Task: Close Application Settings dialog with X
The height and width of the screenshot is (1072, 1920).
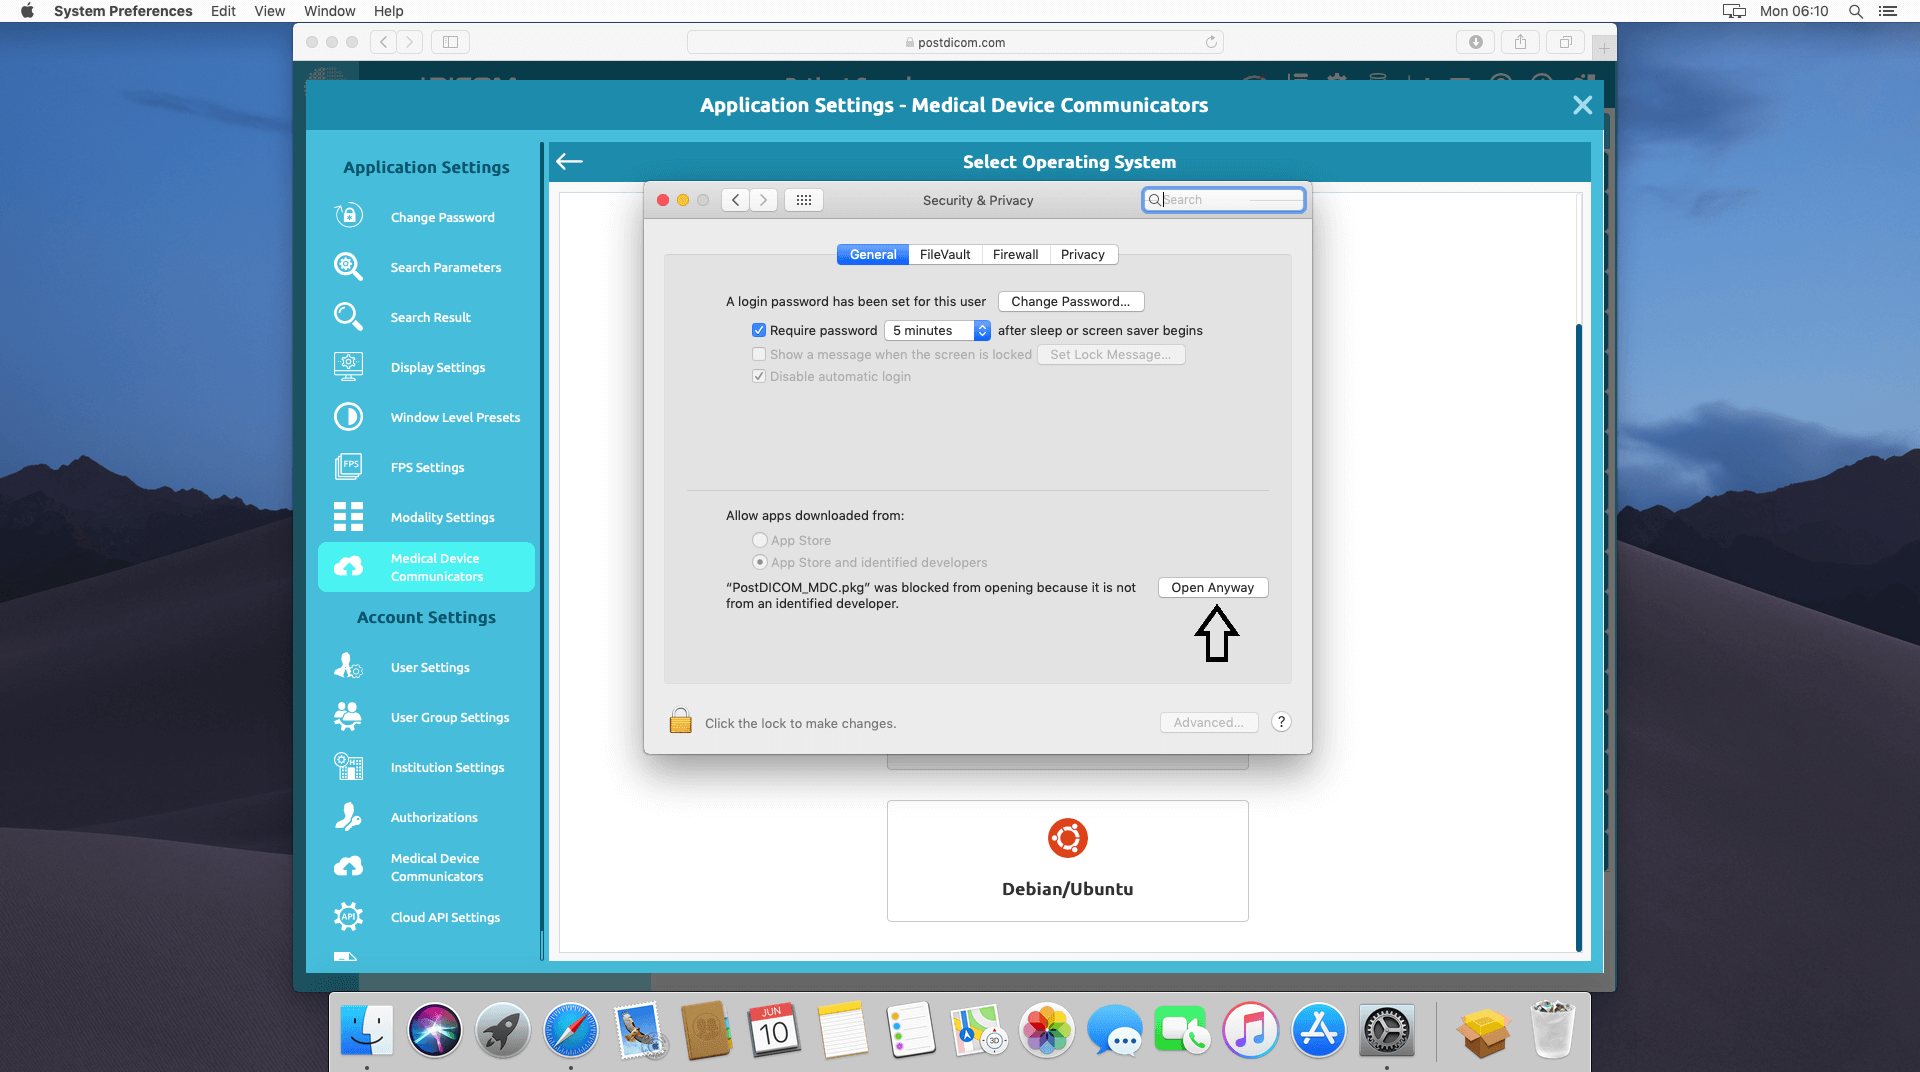Action: tap(1582, 105)
